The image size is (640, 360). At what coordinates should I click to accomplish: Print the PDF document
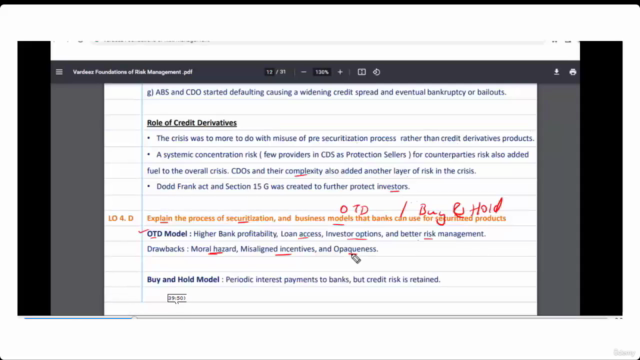click(573, 72)
